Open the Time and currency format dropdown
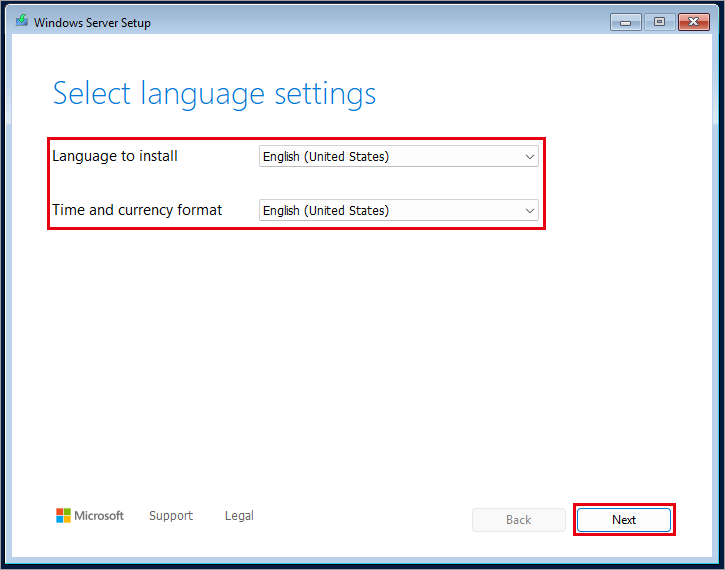The width and height of the screenshot is (725, 570). [399, 210]
